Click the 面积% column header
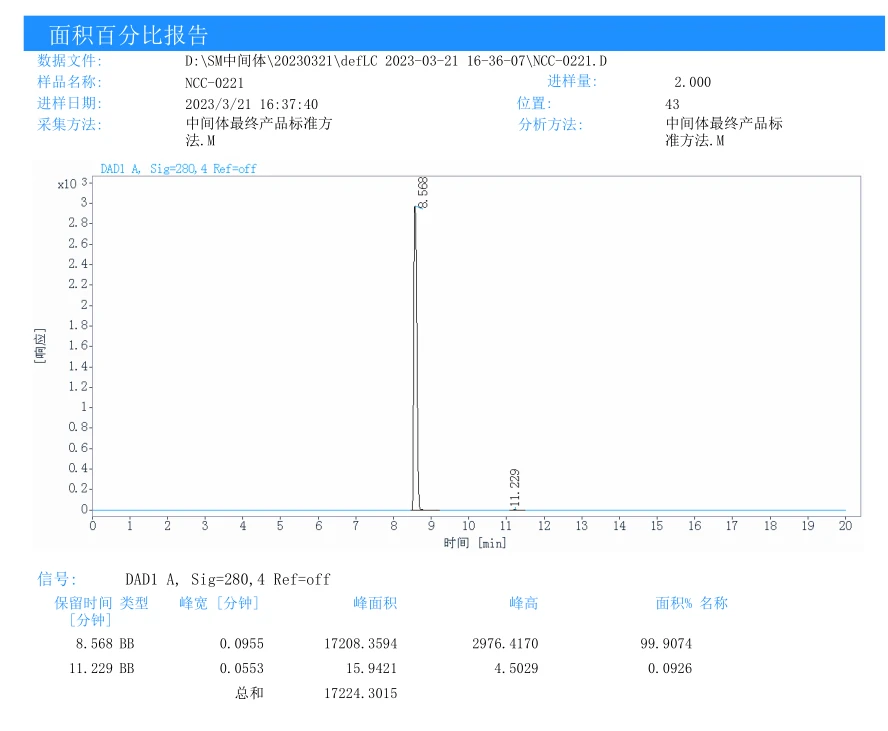 pyautogui.click(x=674, y=603)
